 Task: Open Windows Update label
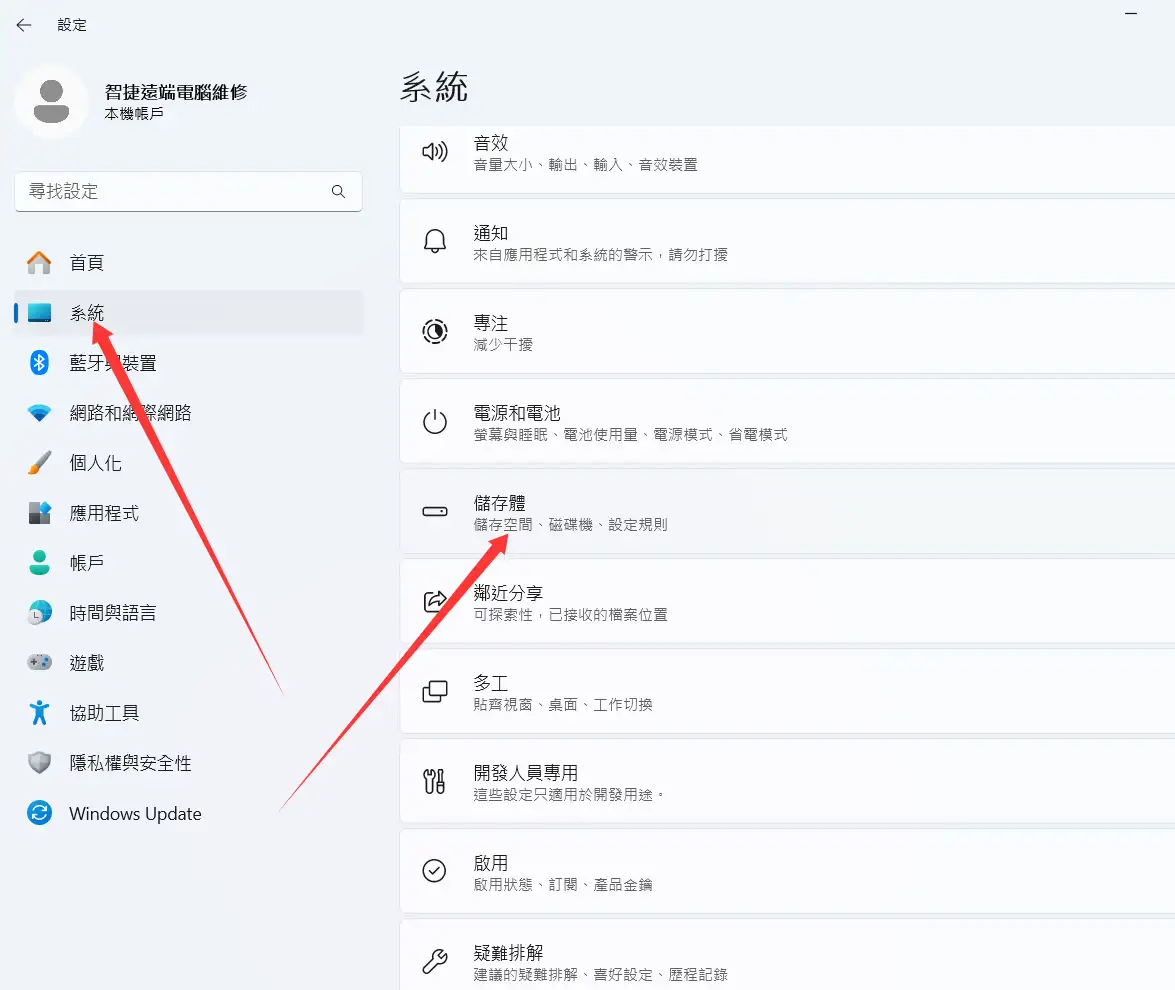[135, 813]
